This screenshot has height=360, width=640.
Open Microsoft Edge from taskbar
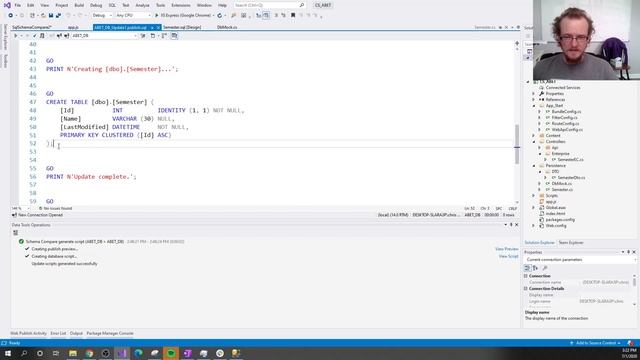[138, 353]
